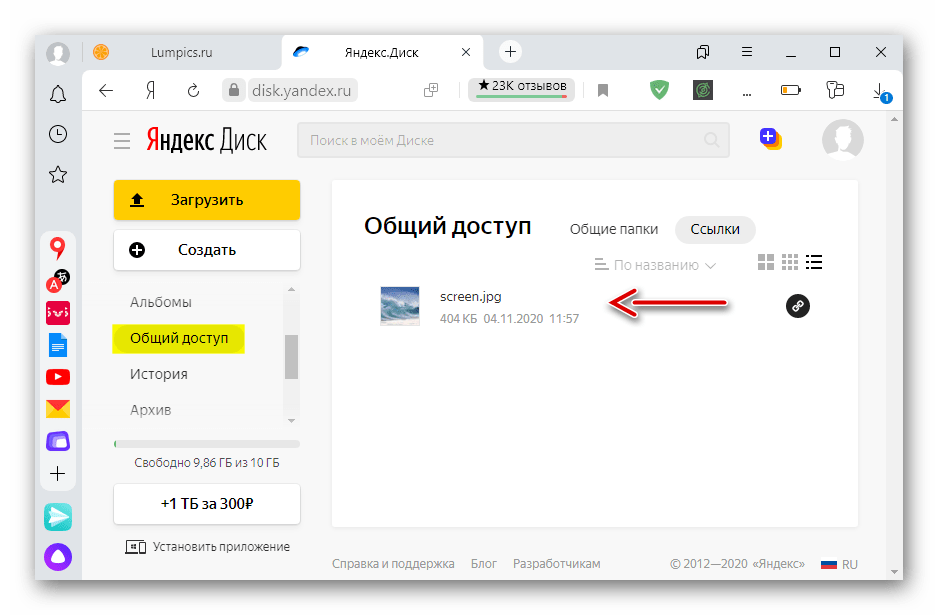Open browser main menu lines icon
Screen dimensions: 938x615
coord(747,52)
